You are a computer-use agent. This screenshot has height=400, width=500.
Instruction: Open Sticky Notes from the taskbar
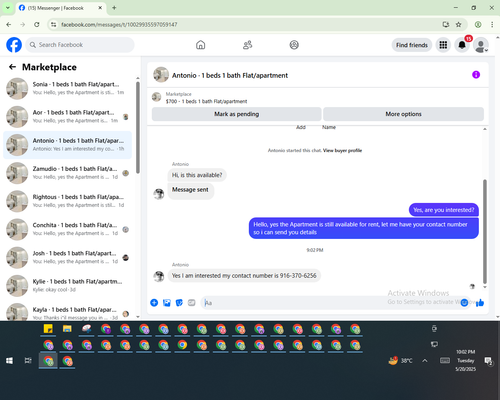[48, 329]
